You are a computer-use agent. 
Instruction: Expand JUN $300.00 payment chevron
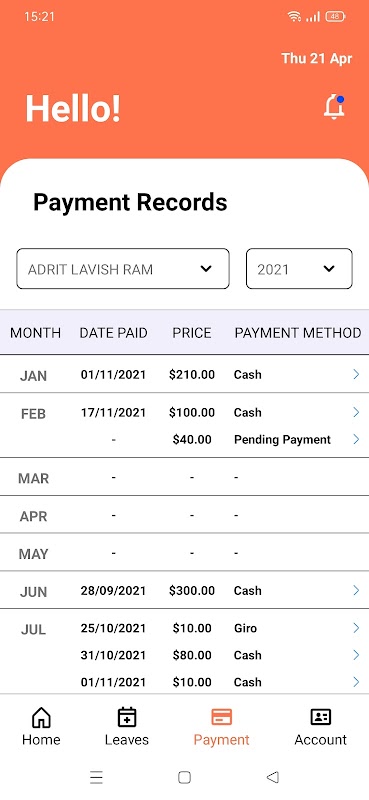[x=356, y=590]
